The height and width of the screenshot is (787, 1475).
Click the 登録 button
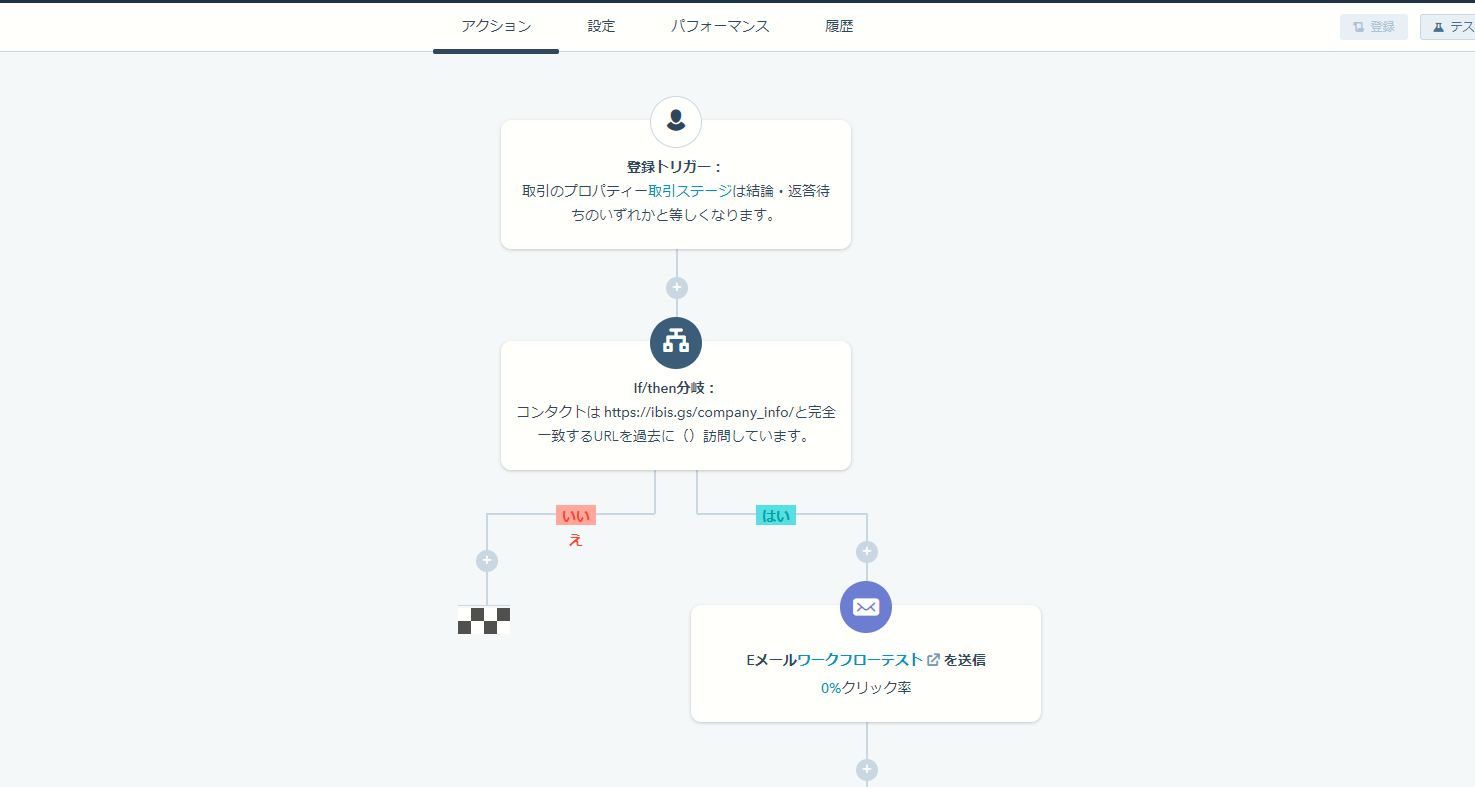1373,27
